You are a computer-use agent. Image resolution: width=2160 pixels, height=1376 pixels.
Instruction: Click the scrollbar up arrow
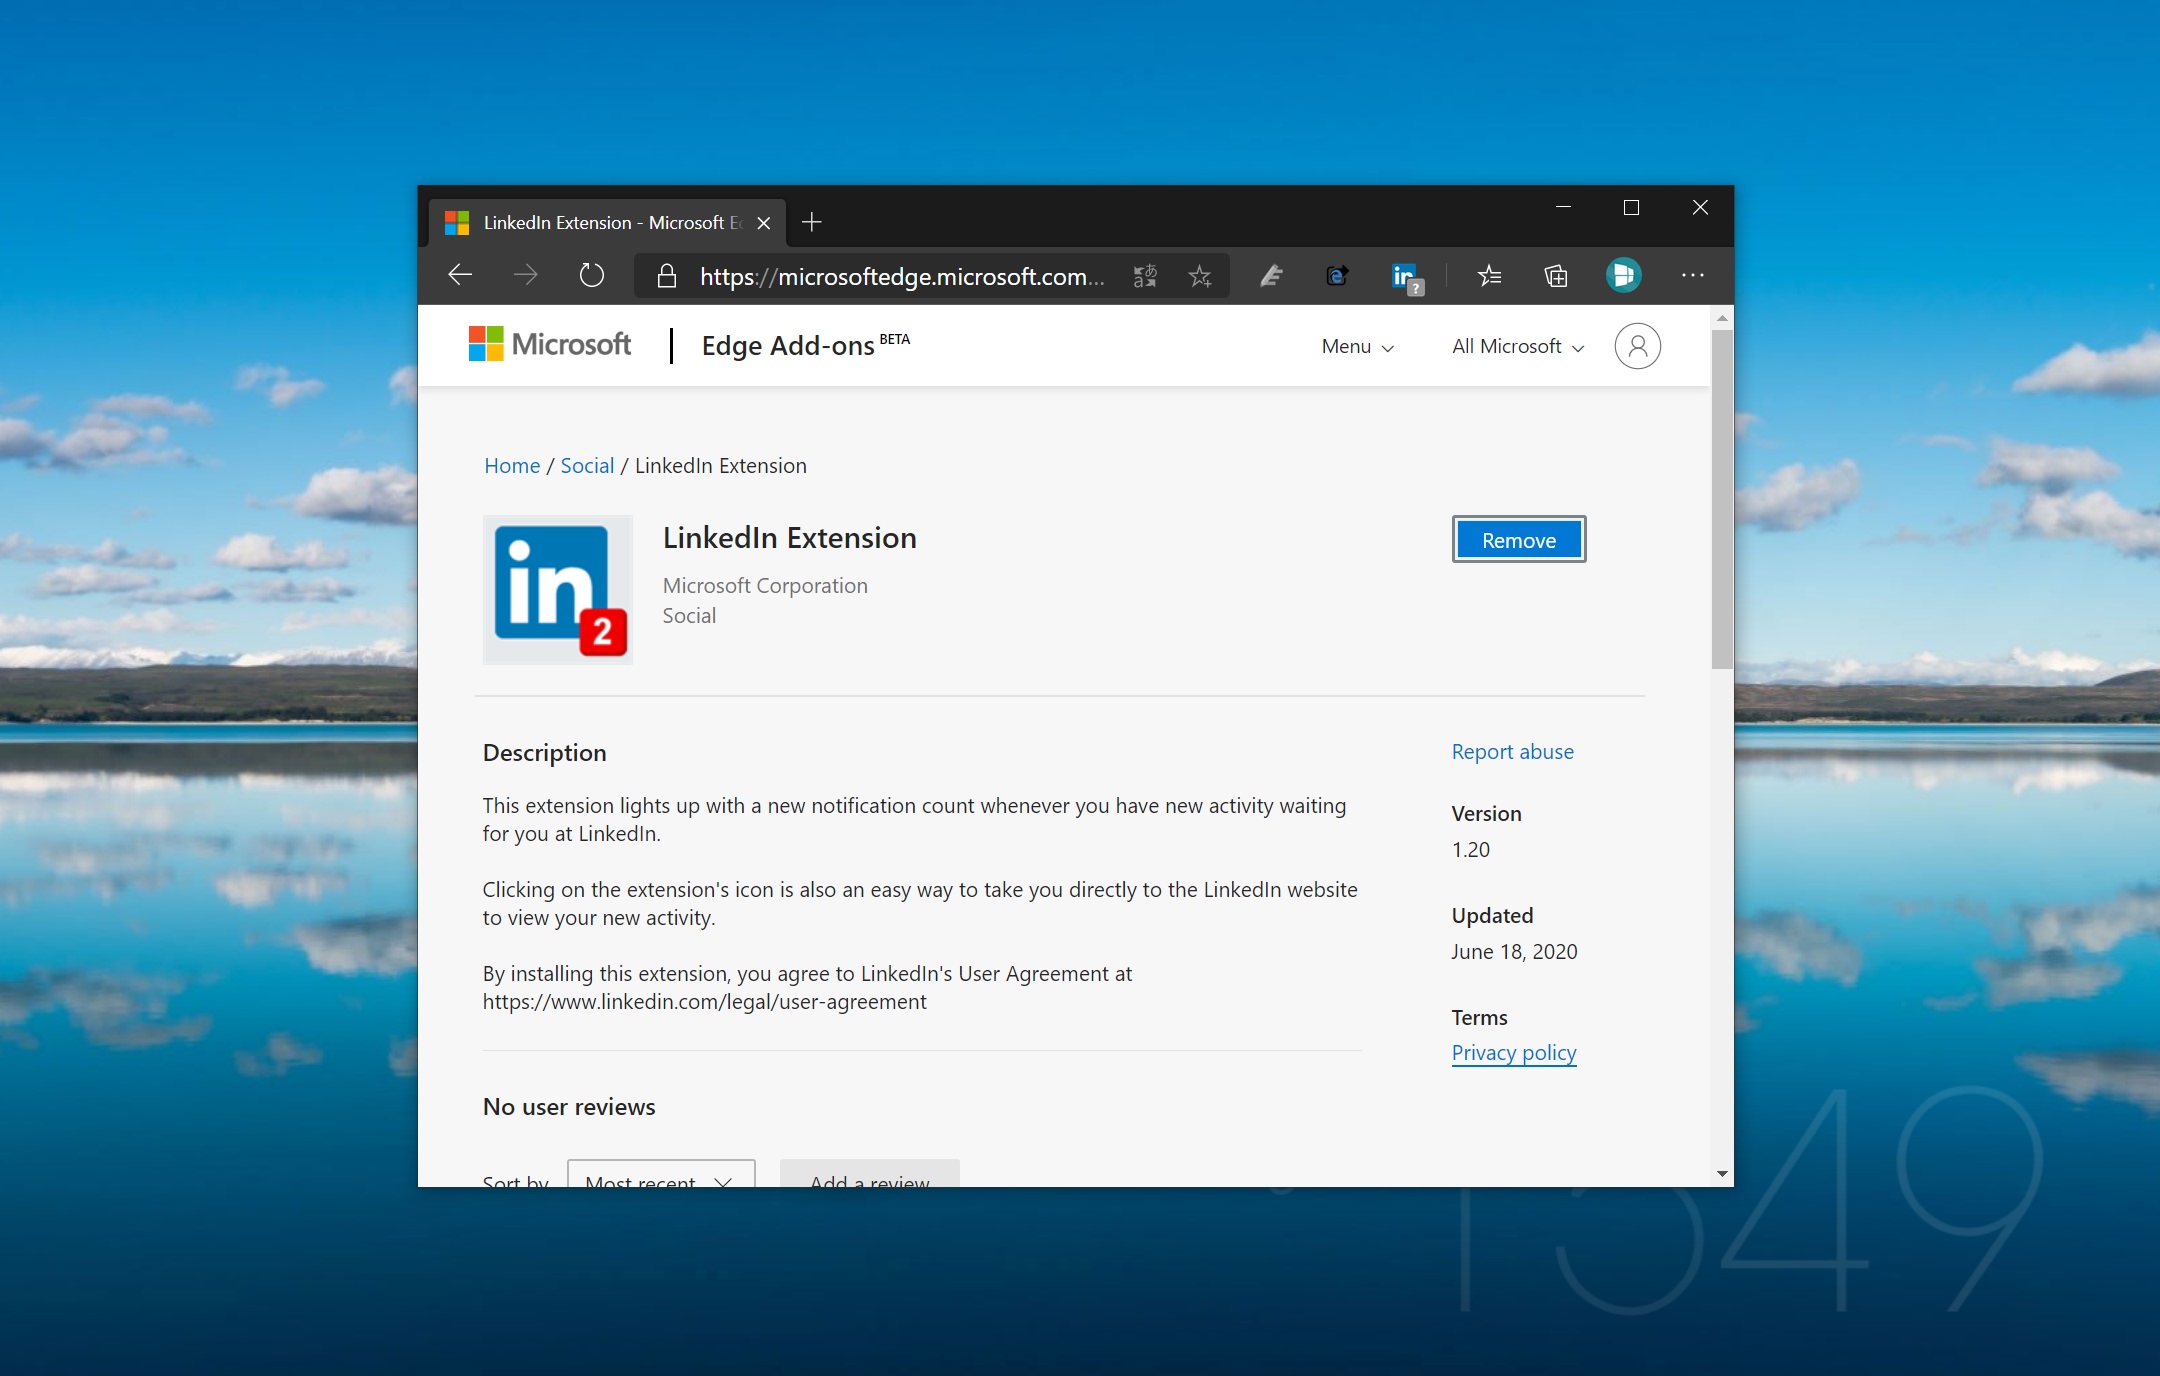(1721, 318)
